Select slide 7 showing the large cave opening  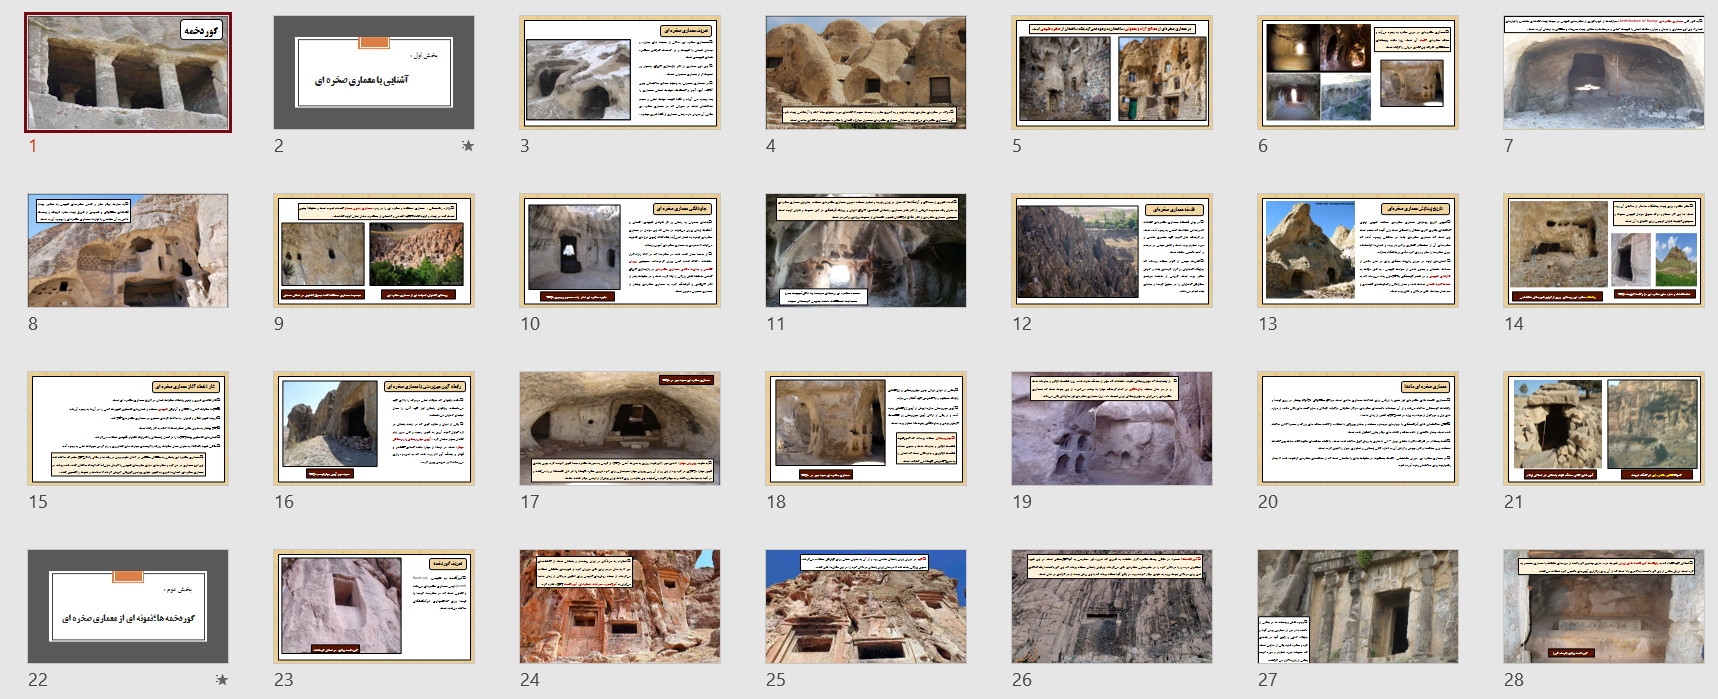pyautogui.click(x=1604, y=72)
